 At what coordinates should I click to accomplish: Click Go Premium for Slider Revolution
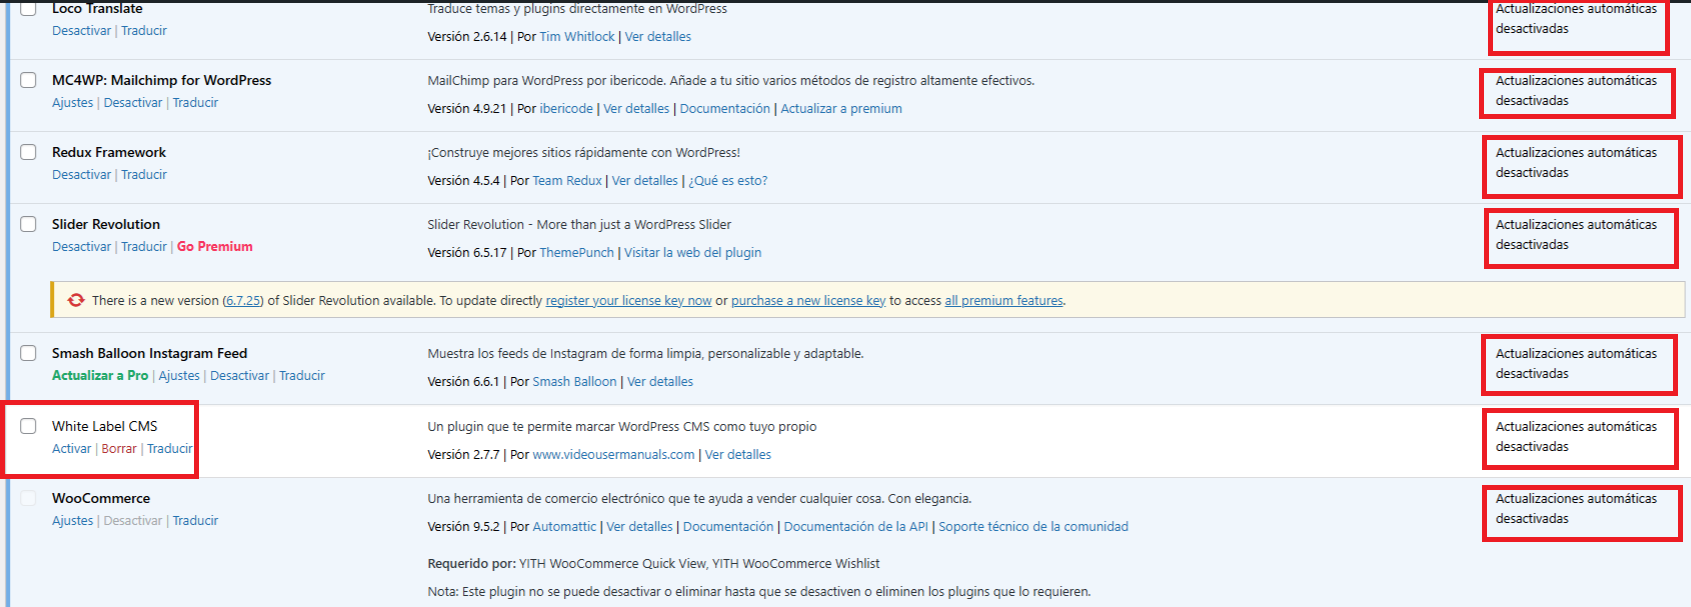(x=215, y=247)
